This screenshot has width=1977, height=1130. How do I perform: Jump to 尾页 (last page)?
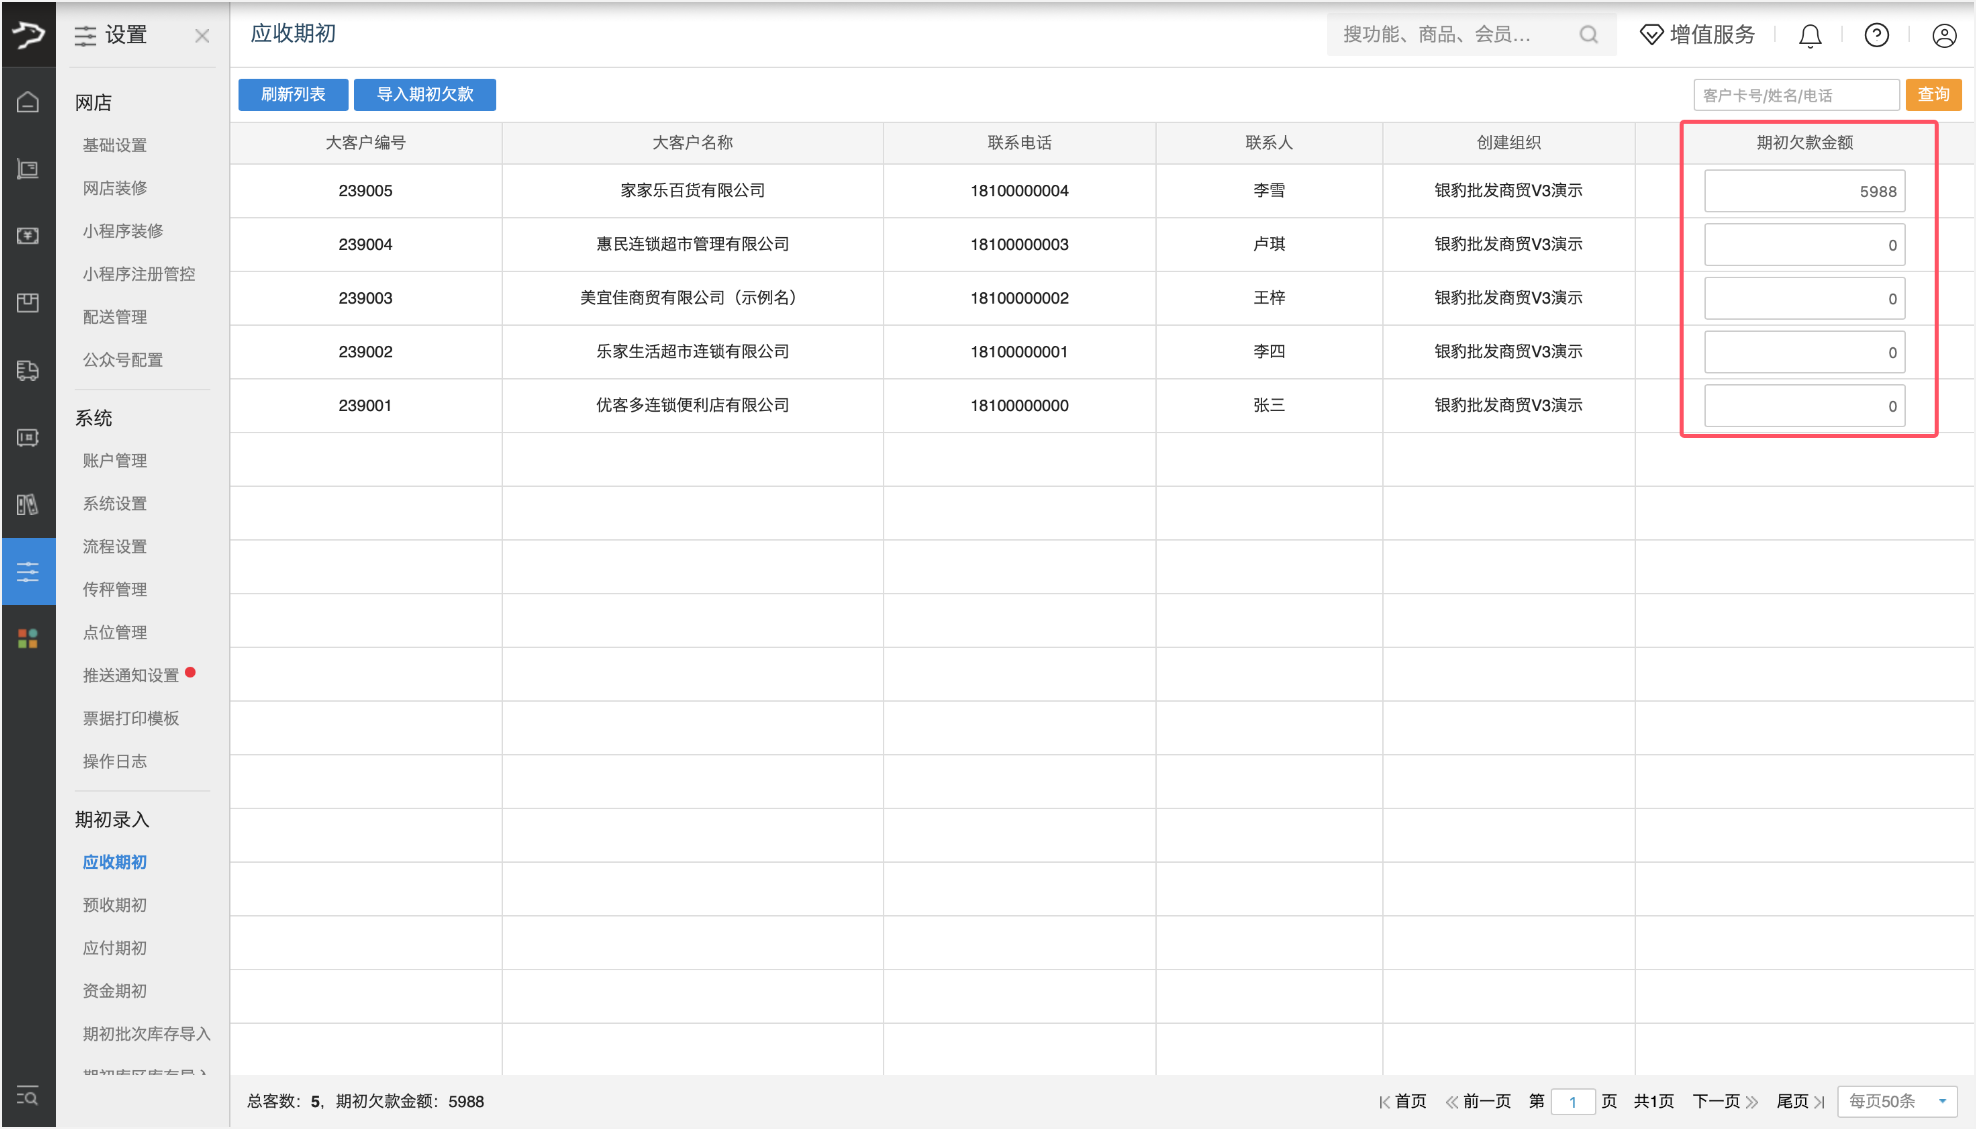1793,1101
